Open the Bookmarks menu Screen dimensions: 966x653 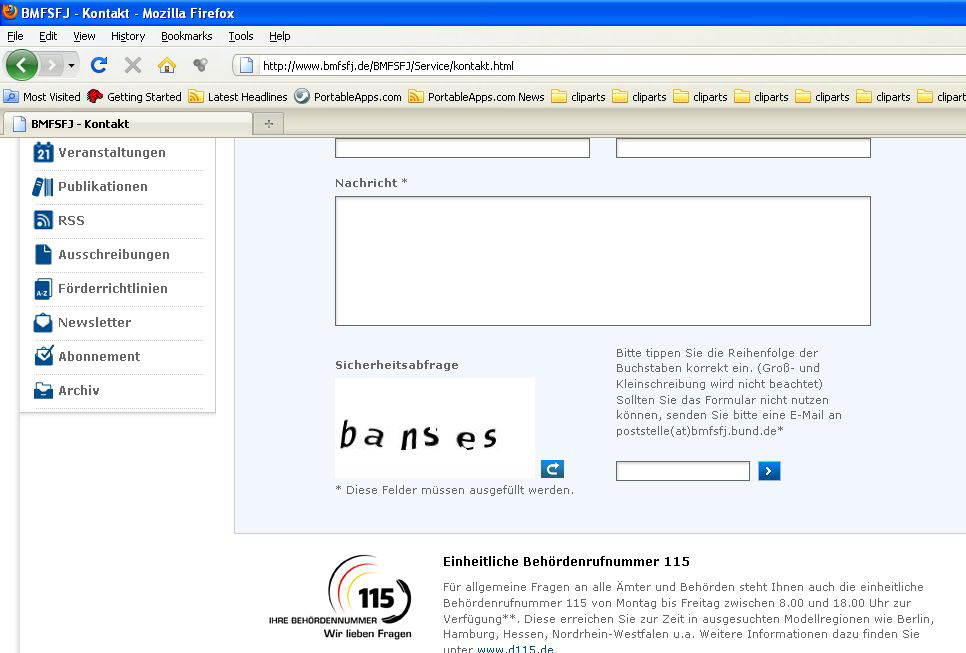click(186, 36)
